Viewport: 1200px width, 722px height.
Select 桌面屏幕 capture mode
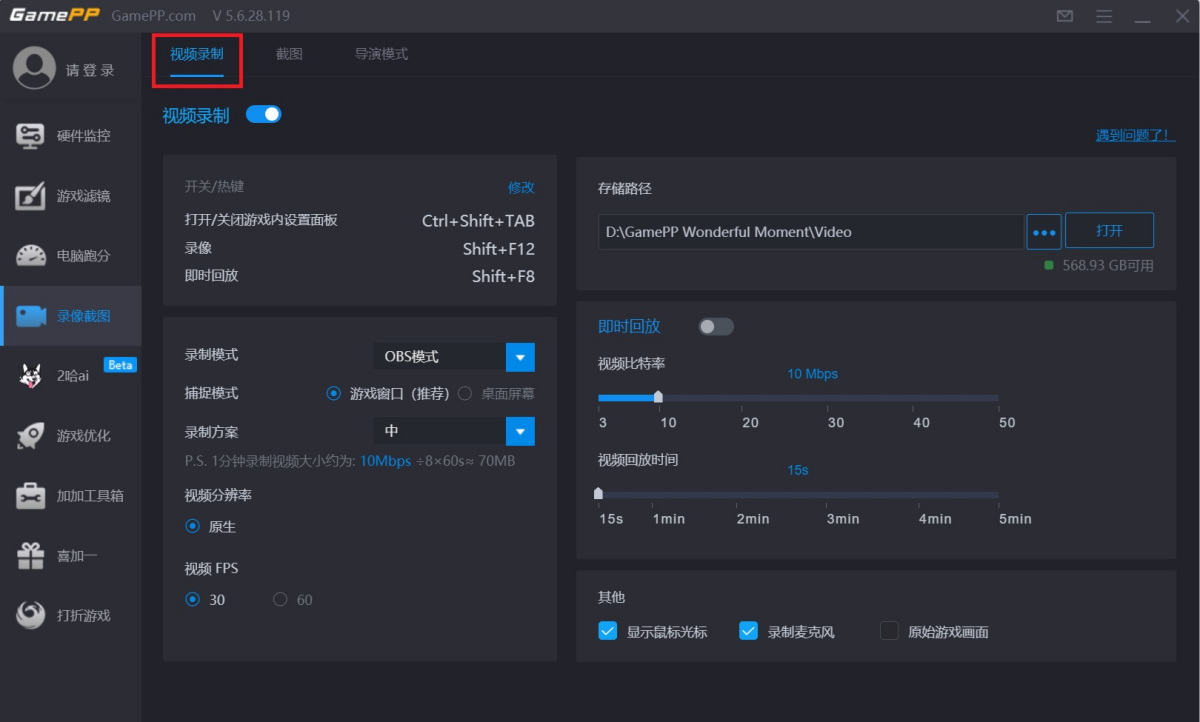[465, 393]
